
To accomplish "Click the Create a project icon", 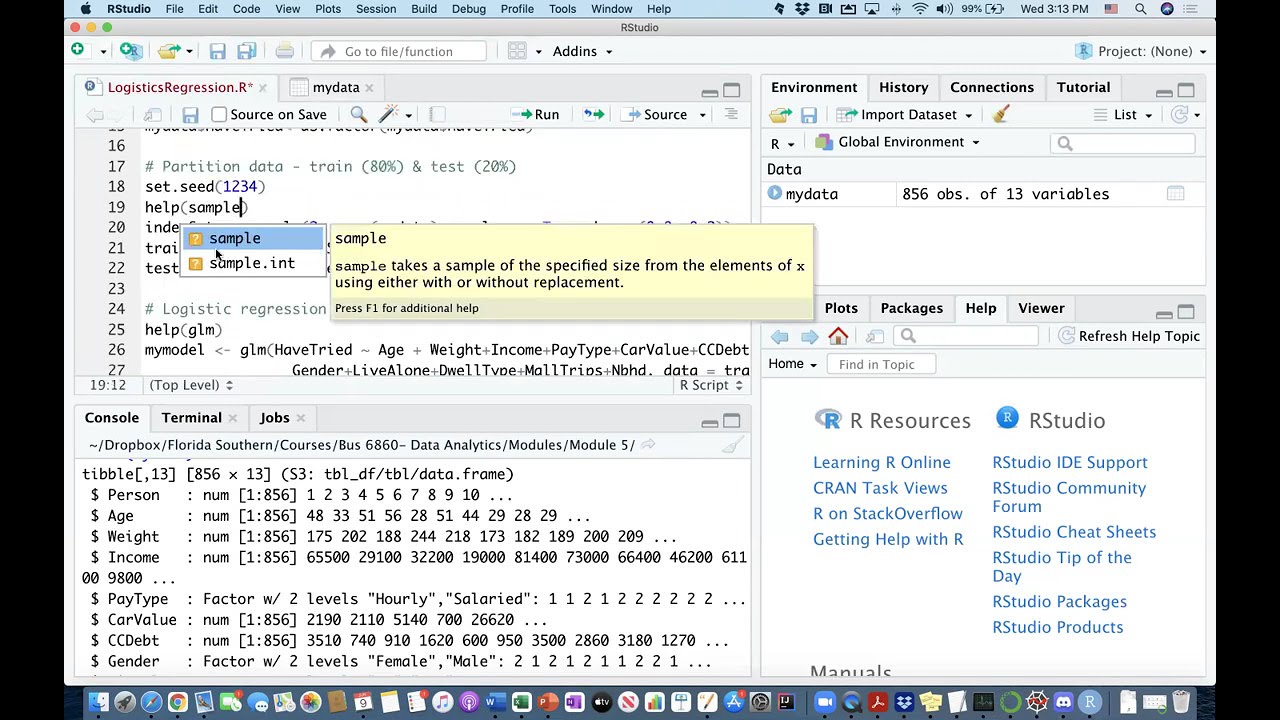I will click(x=130, y=51).
